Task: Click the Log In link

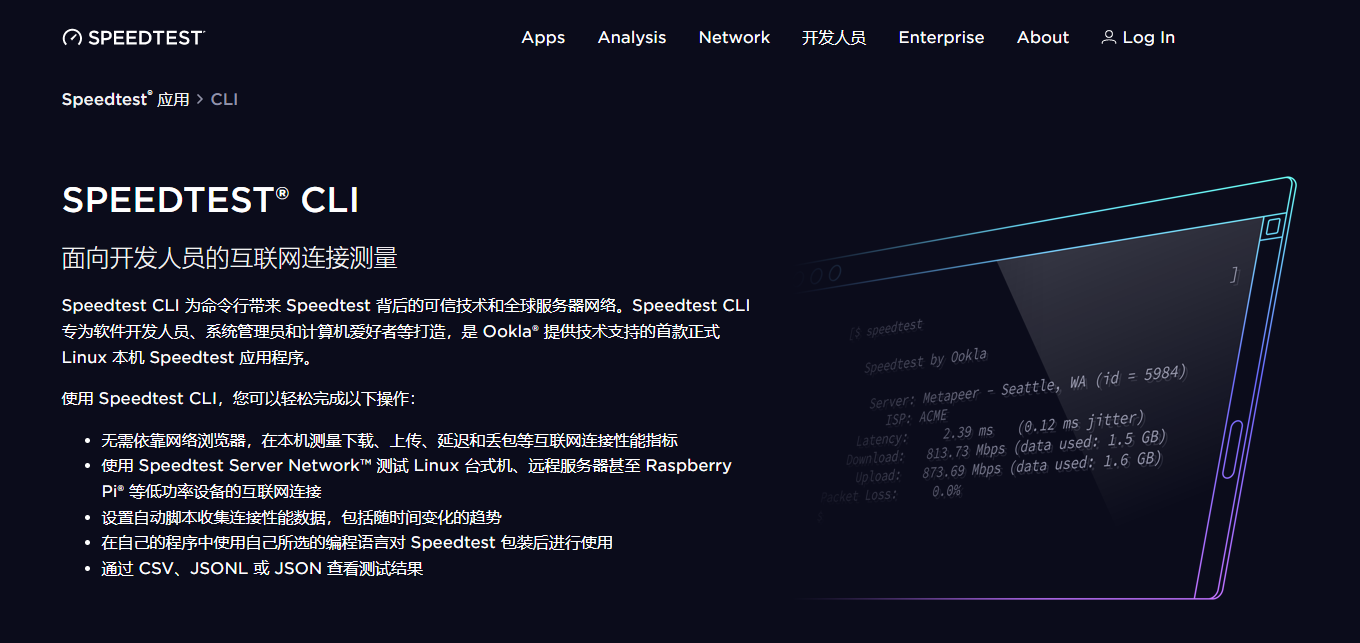Action: click(1148, 38)
